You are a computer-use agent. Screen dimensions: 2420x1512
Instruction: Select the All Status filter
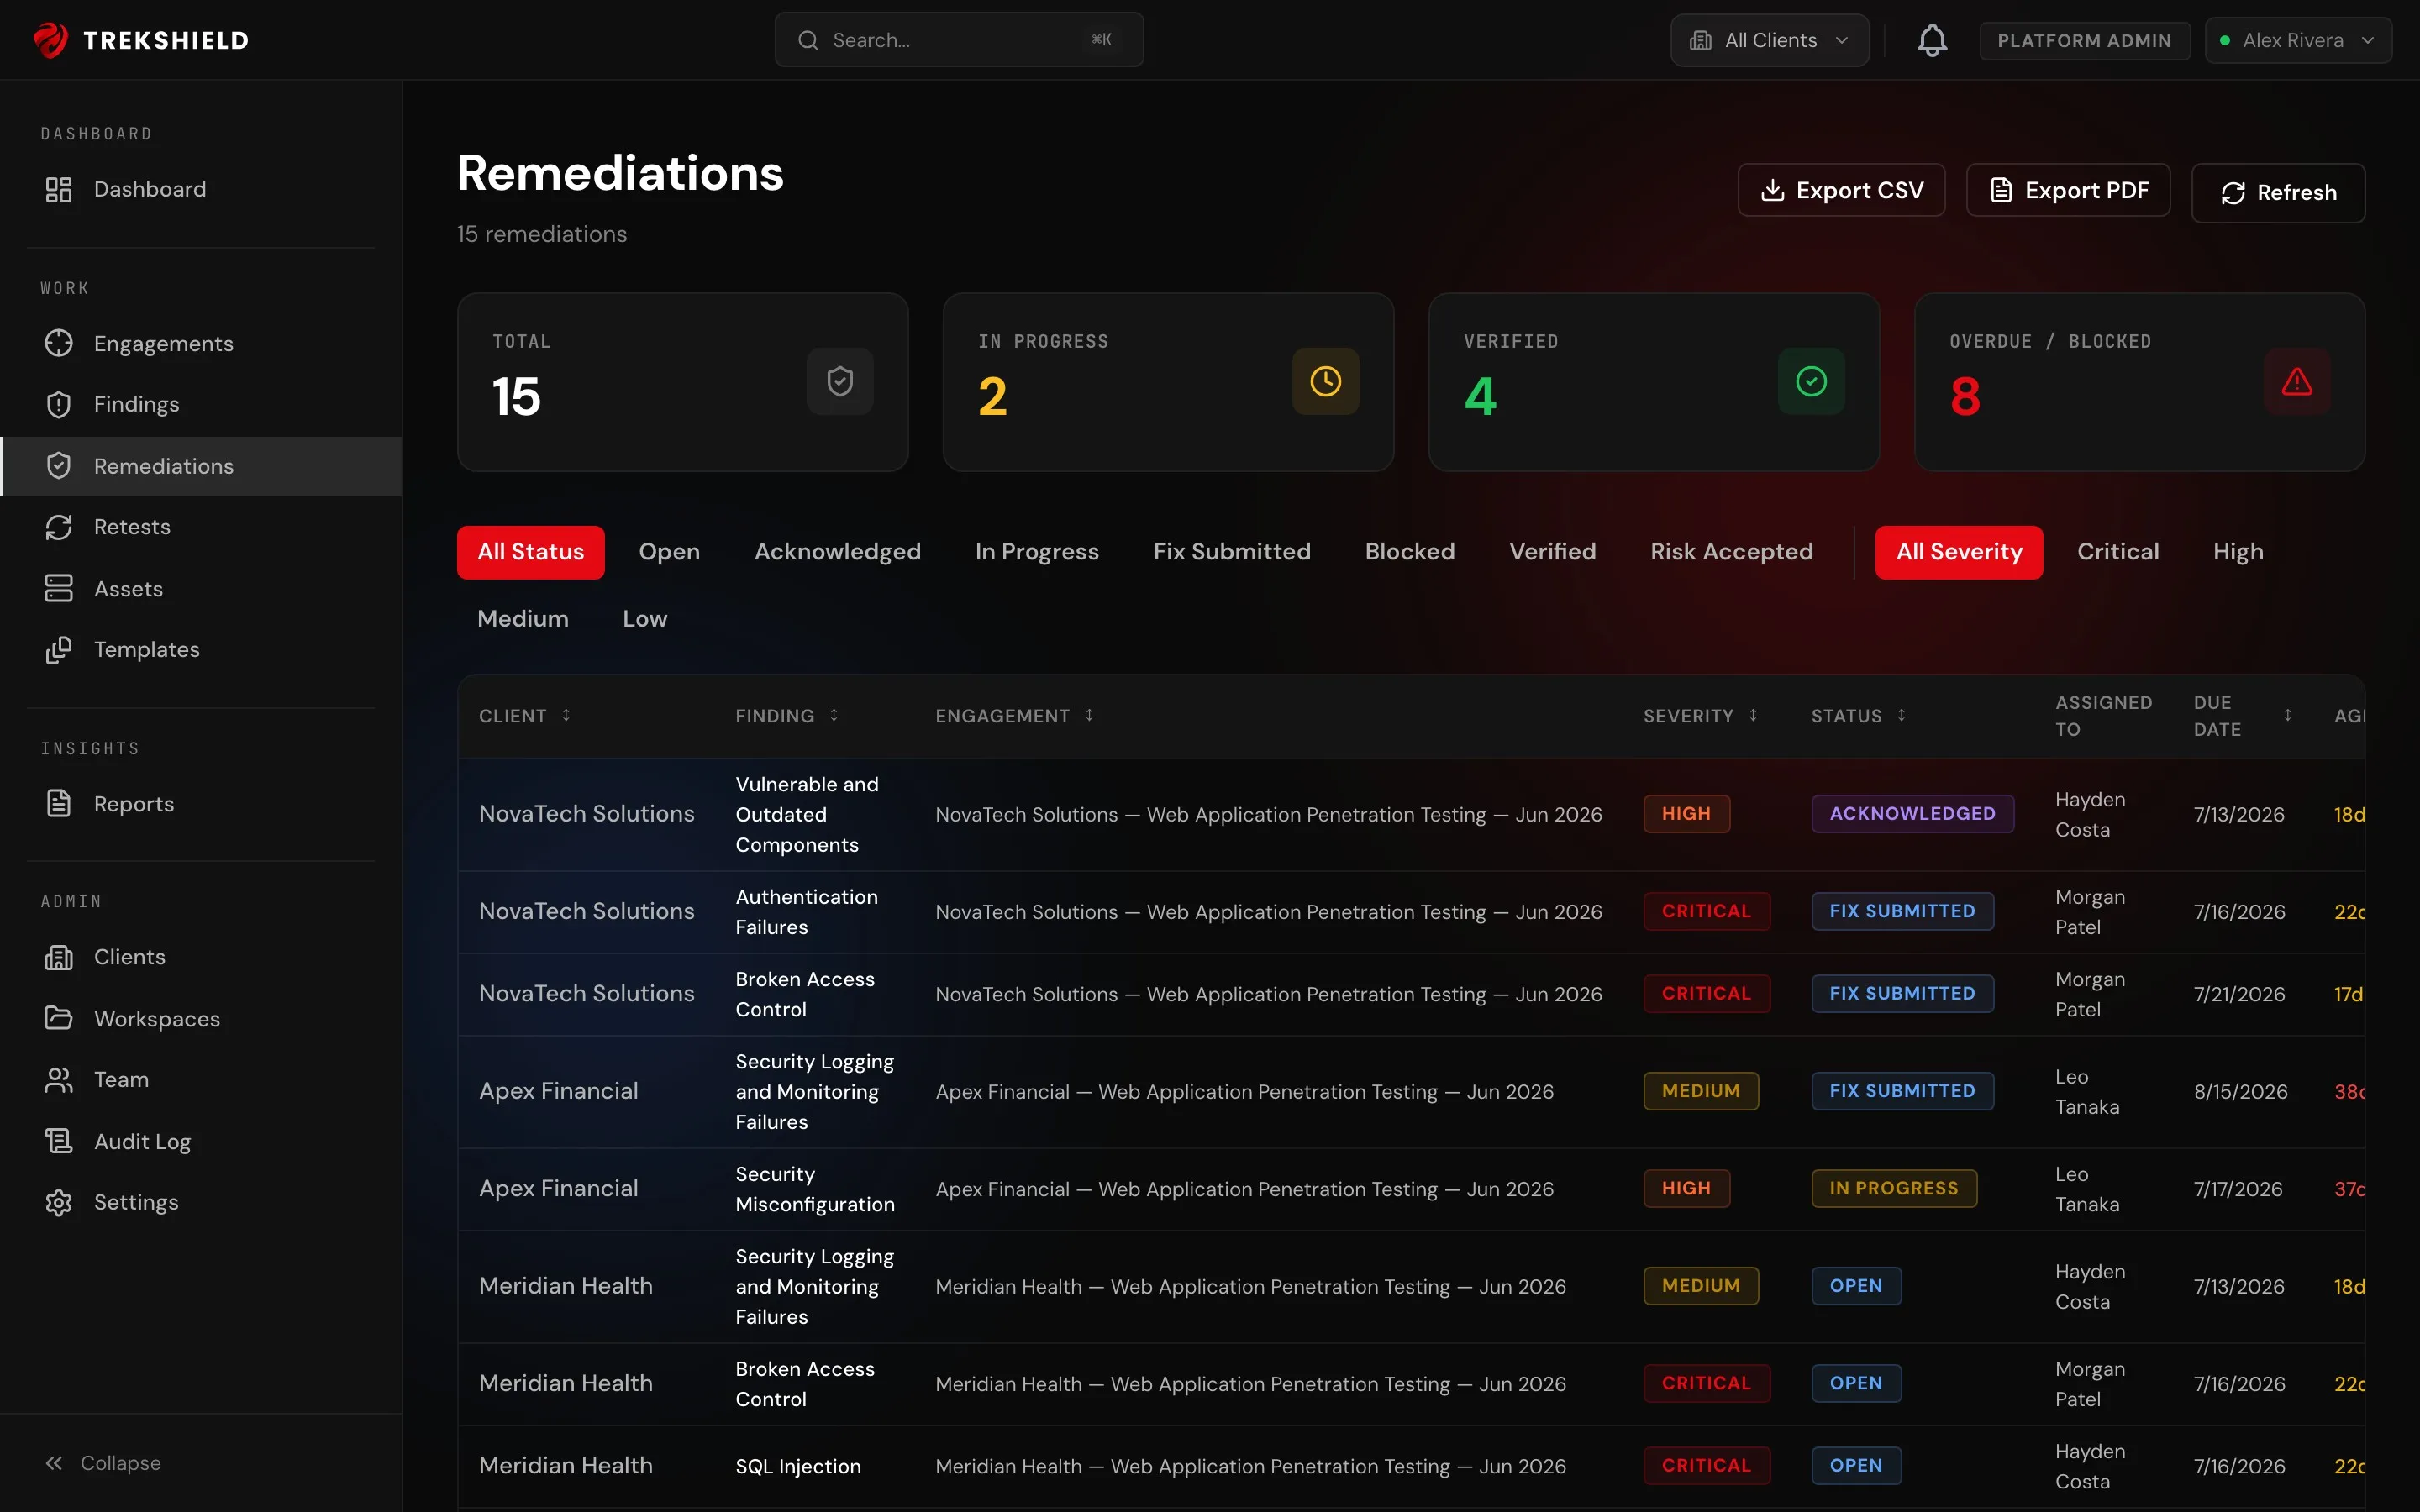pos(531,552)
